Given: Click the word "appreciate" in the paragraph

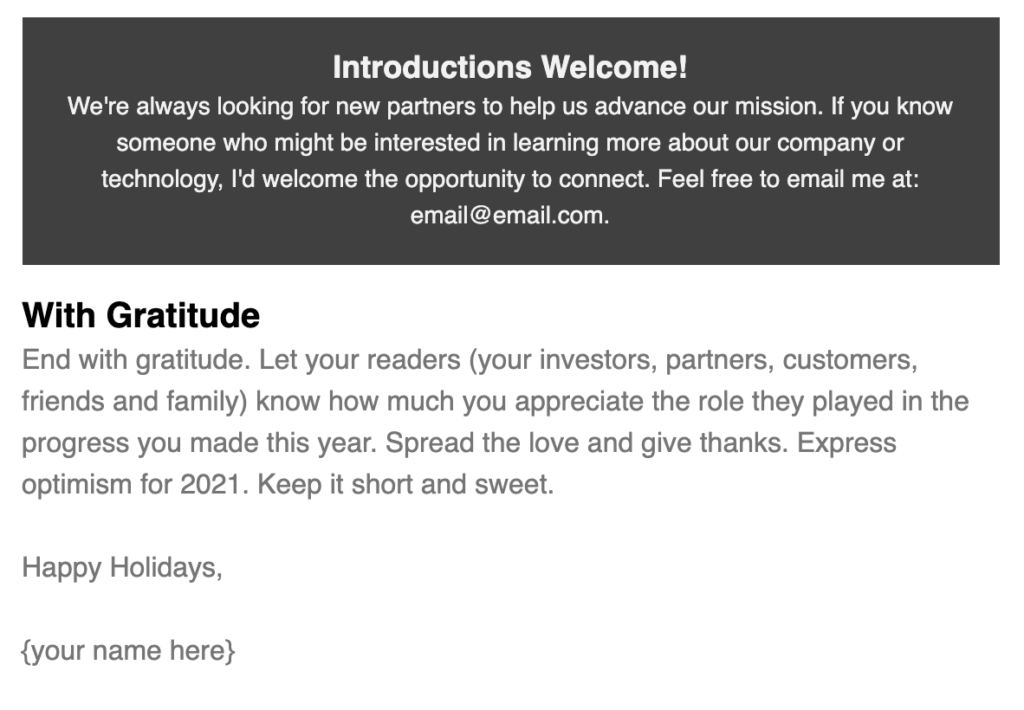Looking at the screenshot, I should (x=560, y=401).
